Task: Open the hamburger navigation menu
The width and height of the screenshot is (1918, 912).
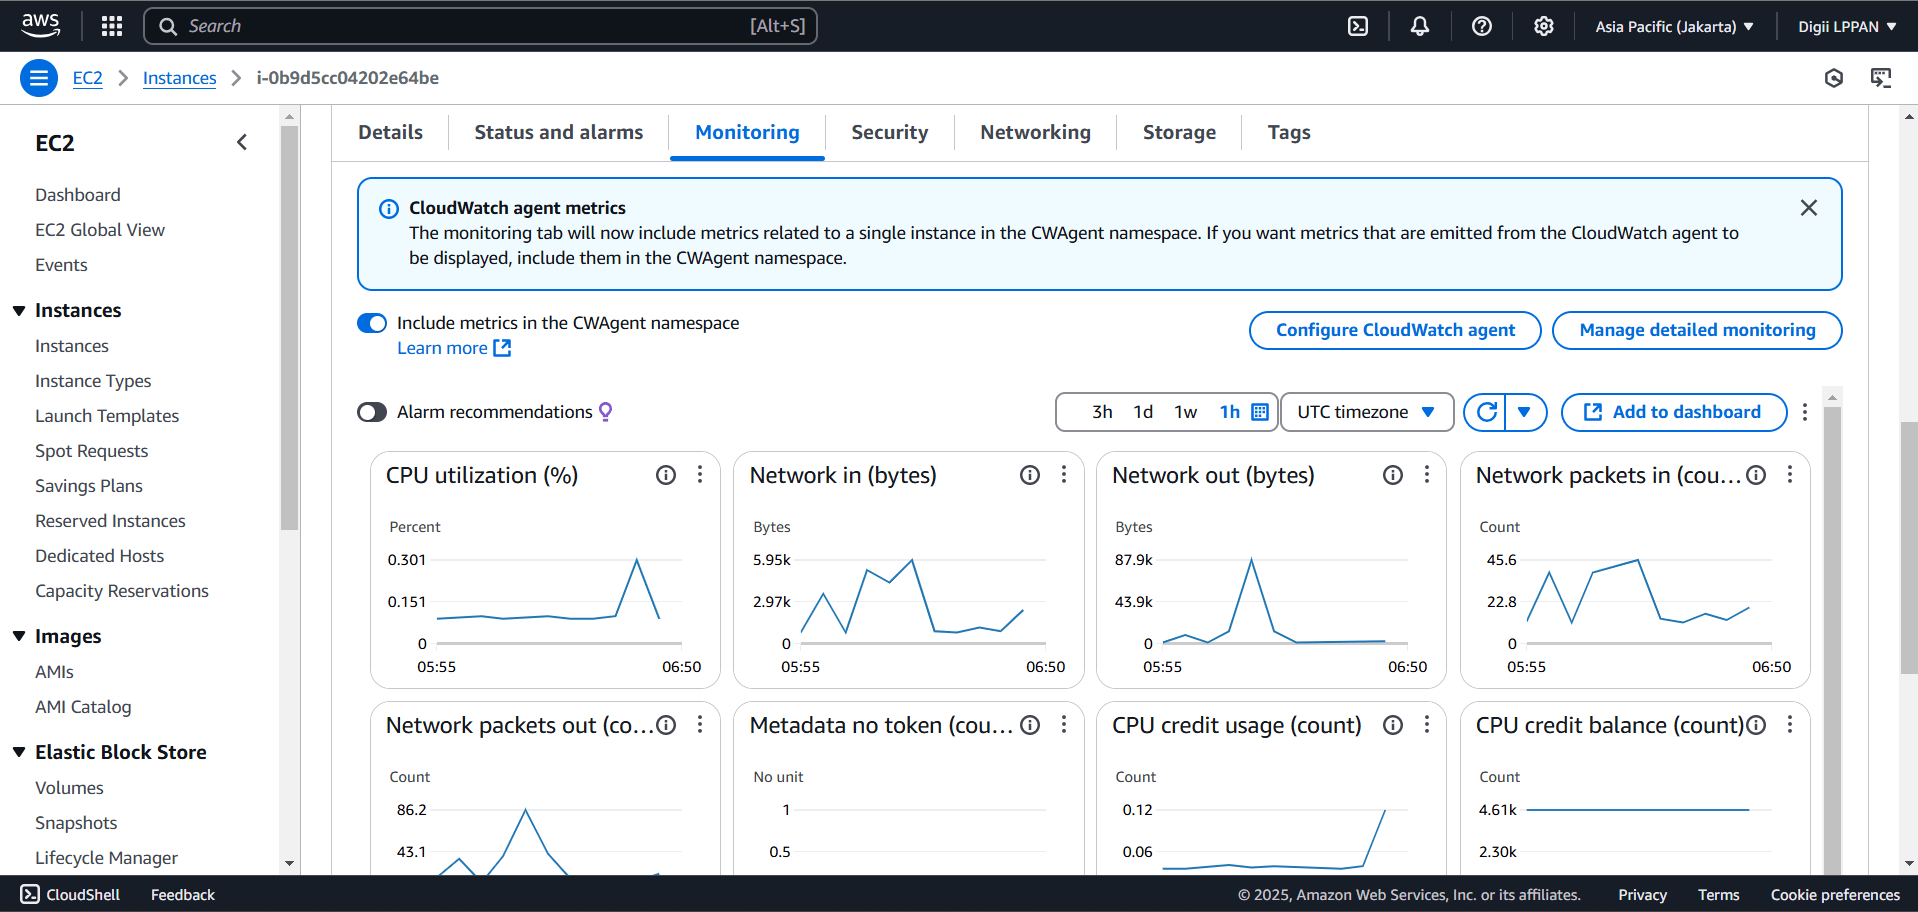Action: [x=38, y=77]
